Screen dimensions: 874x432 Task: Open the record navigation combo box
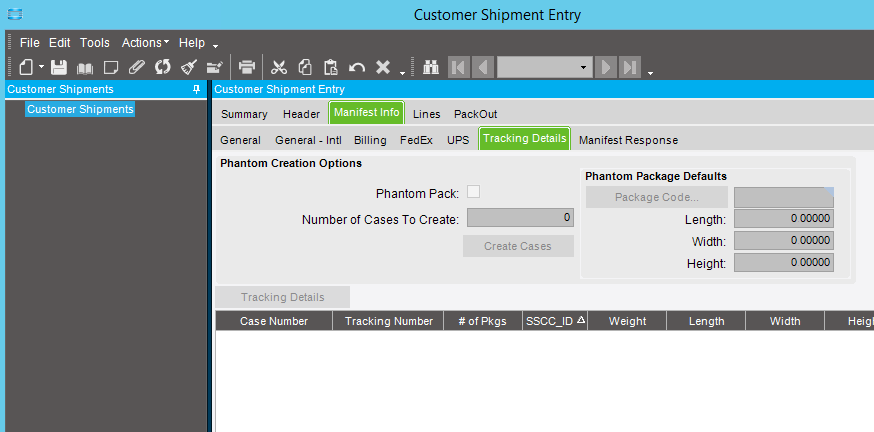click(545, 67)
